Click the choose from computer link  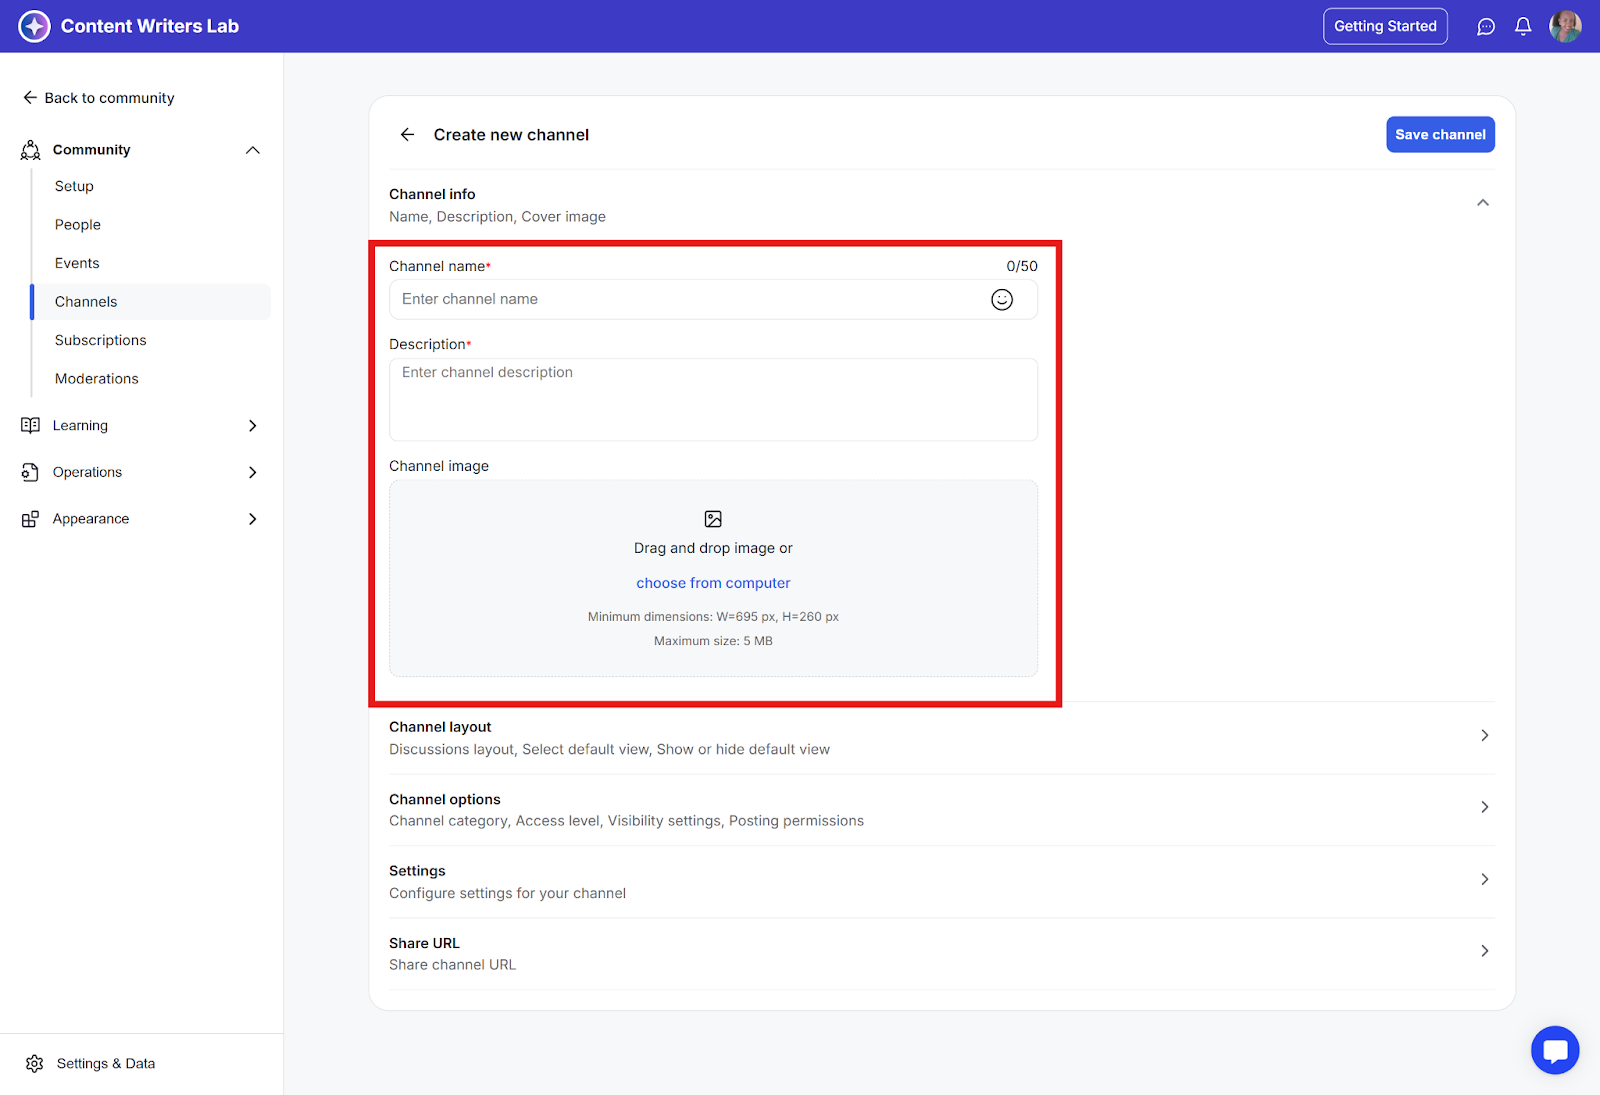tap(713, 583)
